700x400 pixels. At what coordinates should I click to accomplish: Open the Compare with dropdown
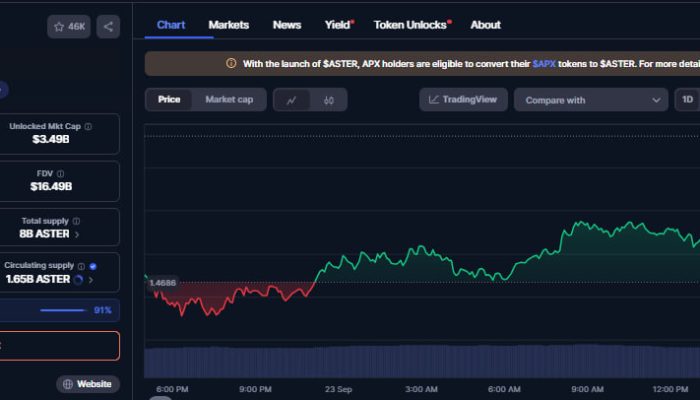pyautogui.click(x=590, y=100)
